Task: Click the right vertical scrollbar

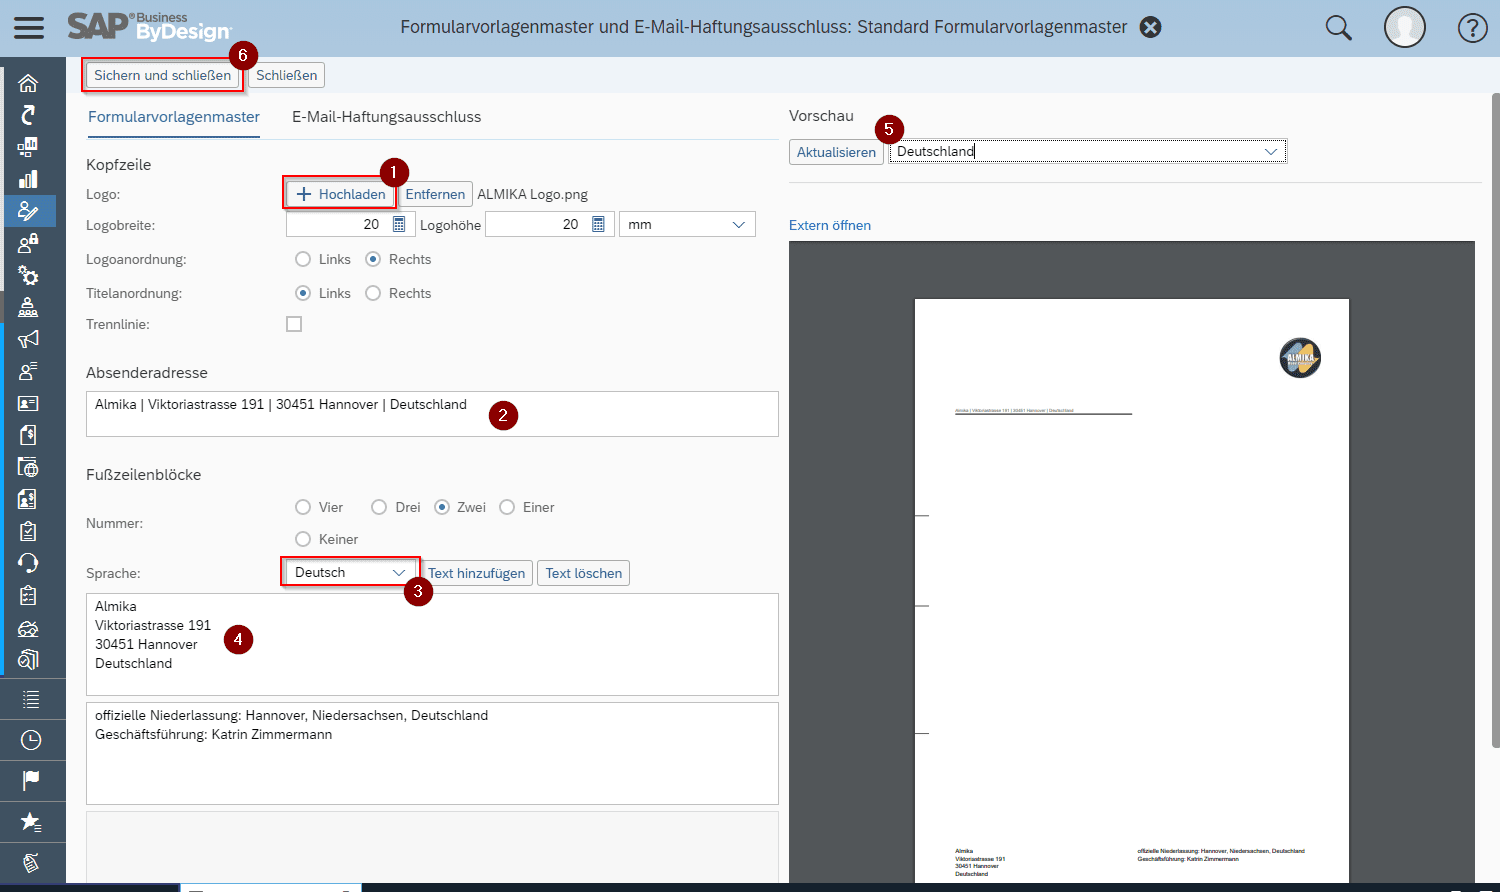Action: 1495,420
